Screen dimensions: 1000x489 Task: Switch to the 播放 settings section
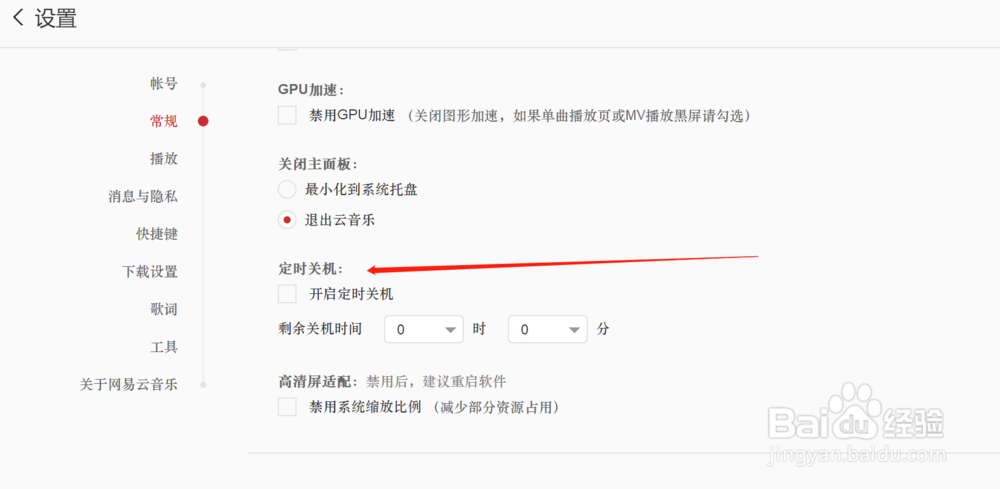point(164,159)
